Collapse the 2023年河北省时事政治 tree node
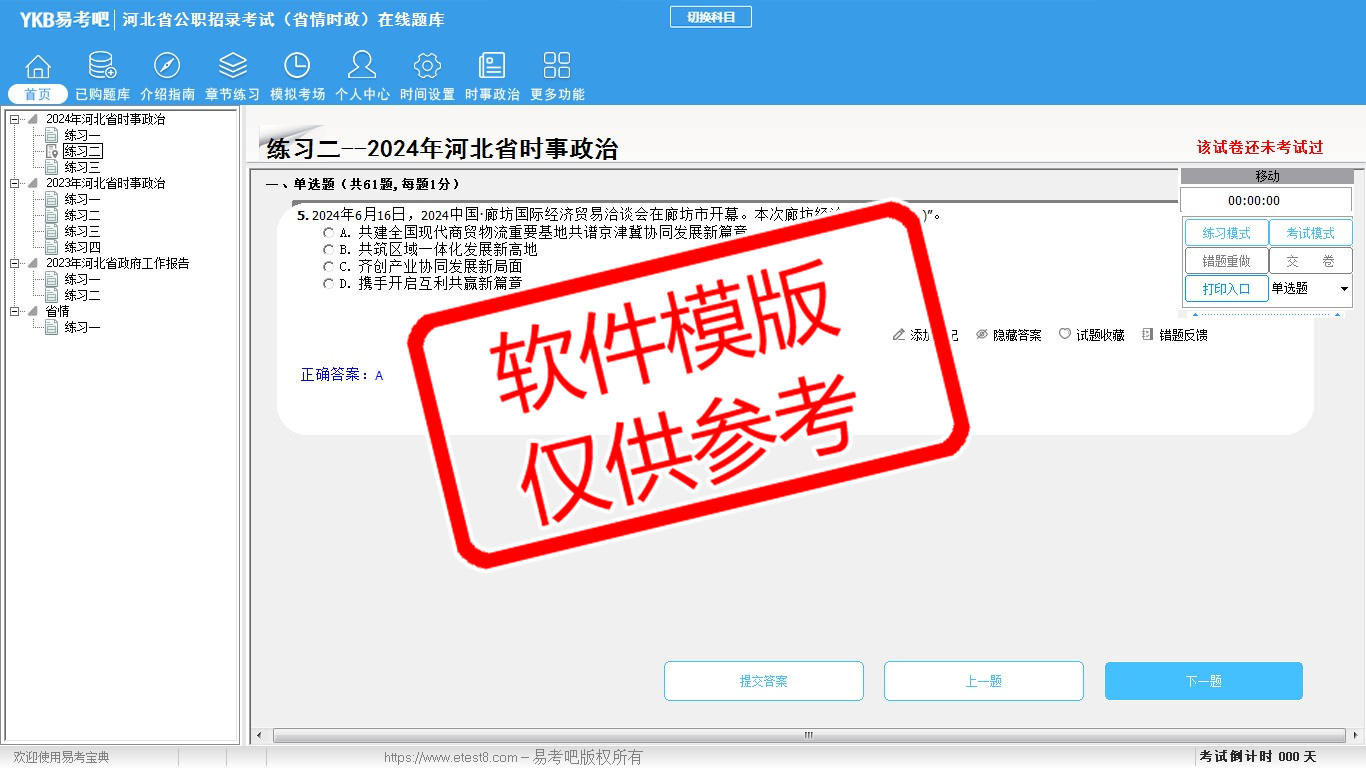 [14, 184]
